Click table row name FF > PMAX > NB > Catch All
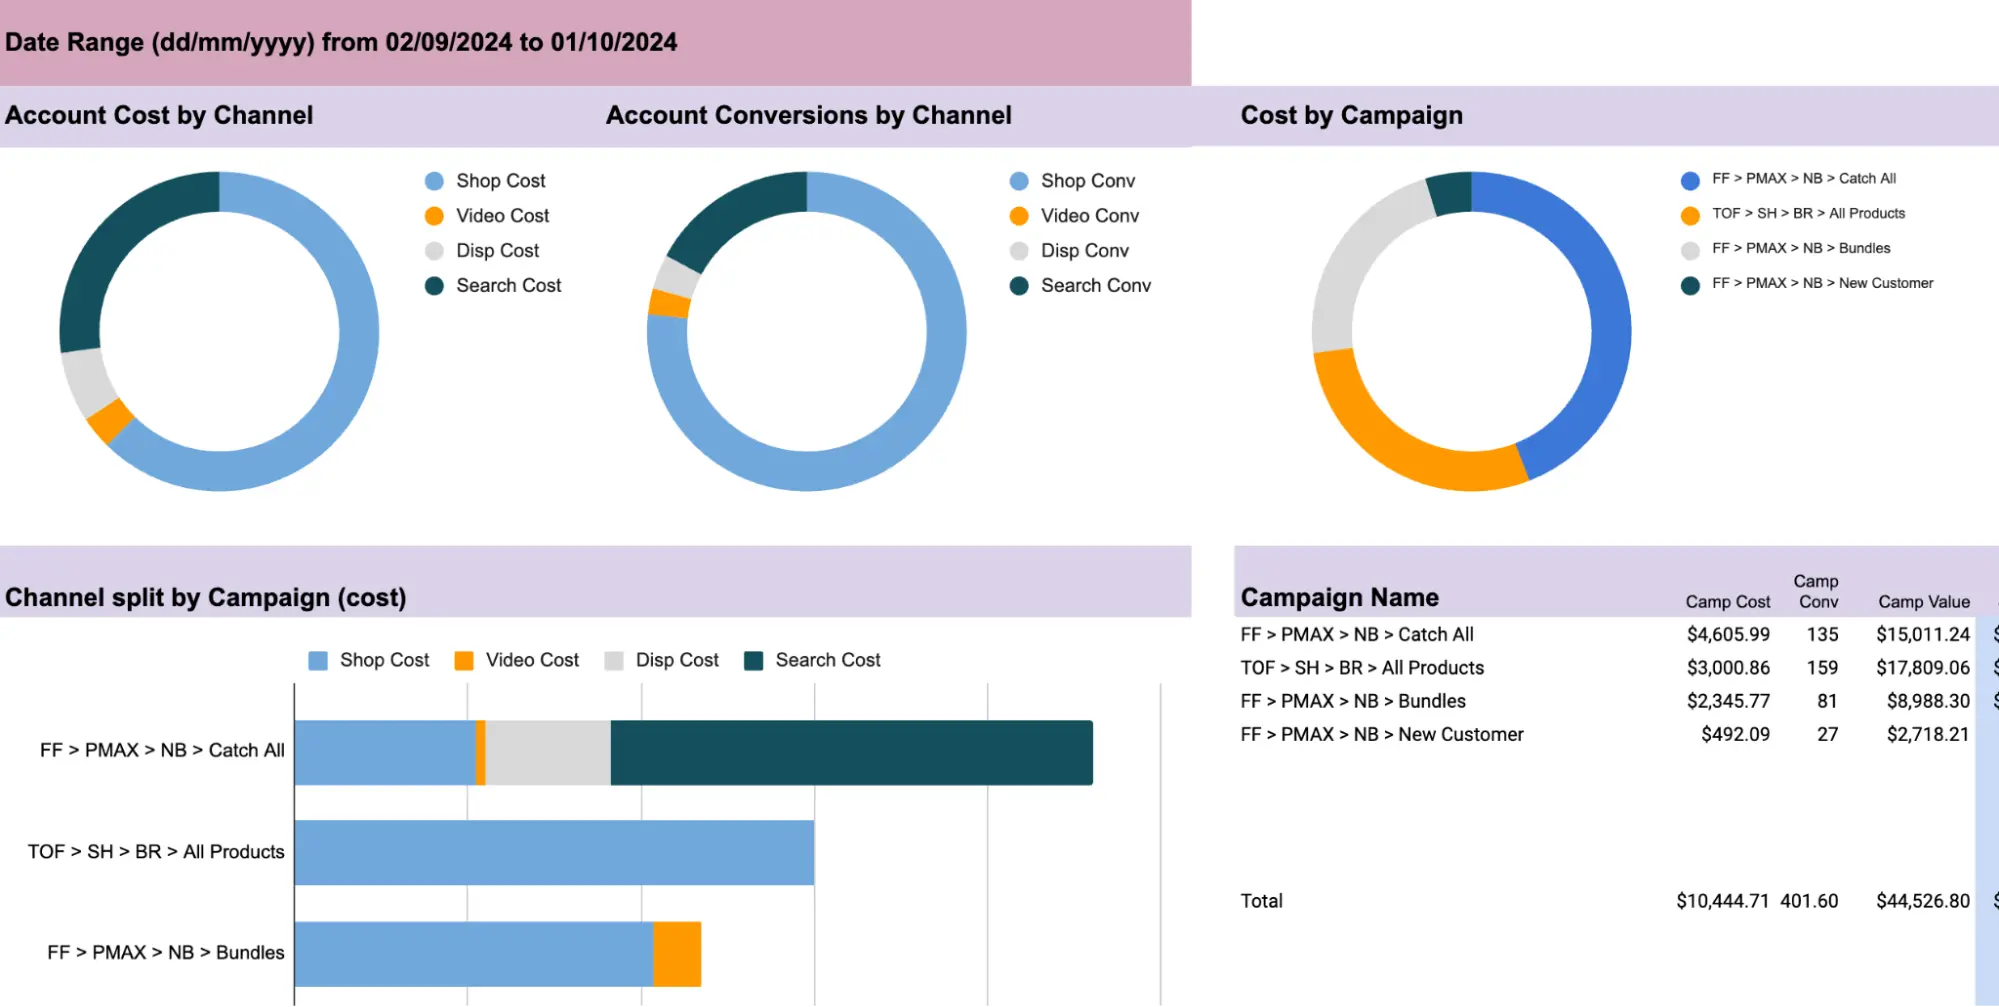Viewport: 1999px width, 1007px height. (1357, 635)
